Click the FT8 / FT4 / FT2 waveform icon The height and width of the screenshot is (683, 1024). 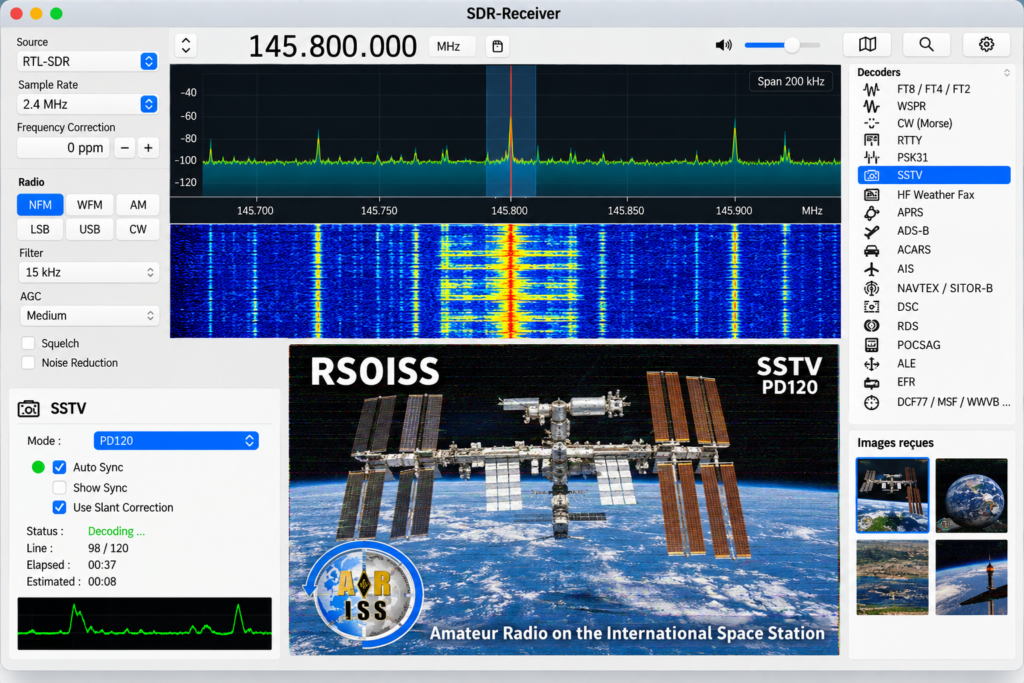(x=871, y=89)
